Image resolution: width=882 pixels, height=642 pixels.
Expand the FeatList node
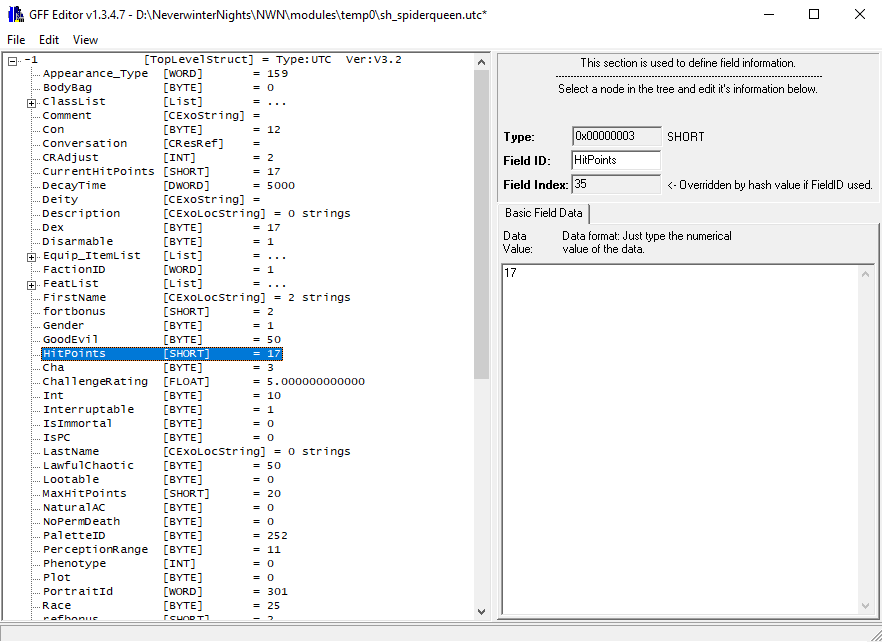tap(32, 284)
